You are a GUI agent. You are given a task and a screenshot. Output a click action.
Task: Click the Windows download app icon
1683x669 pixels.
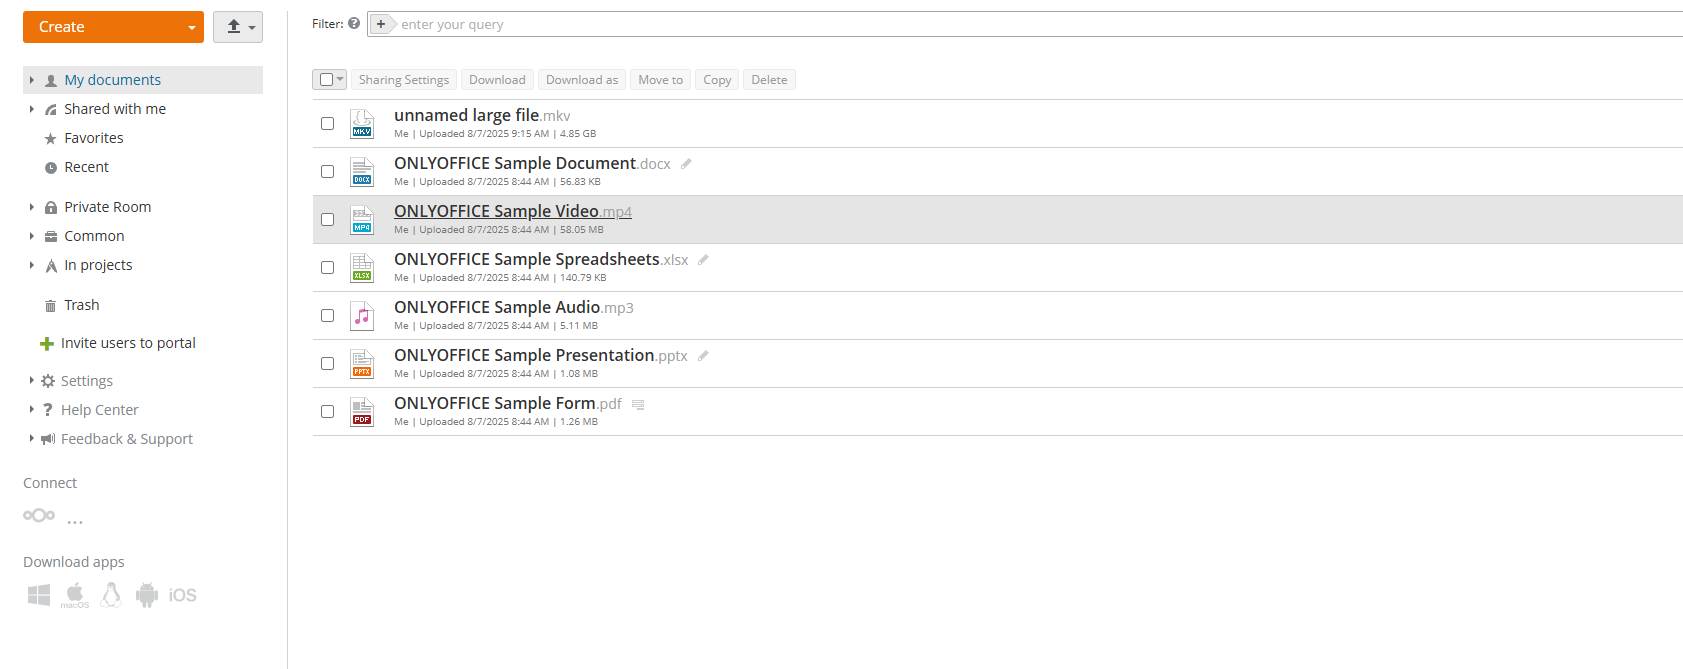point(39,595)
